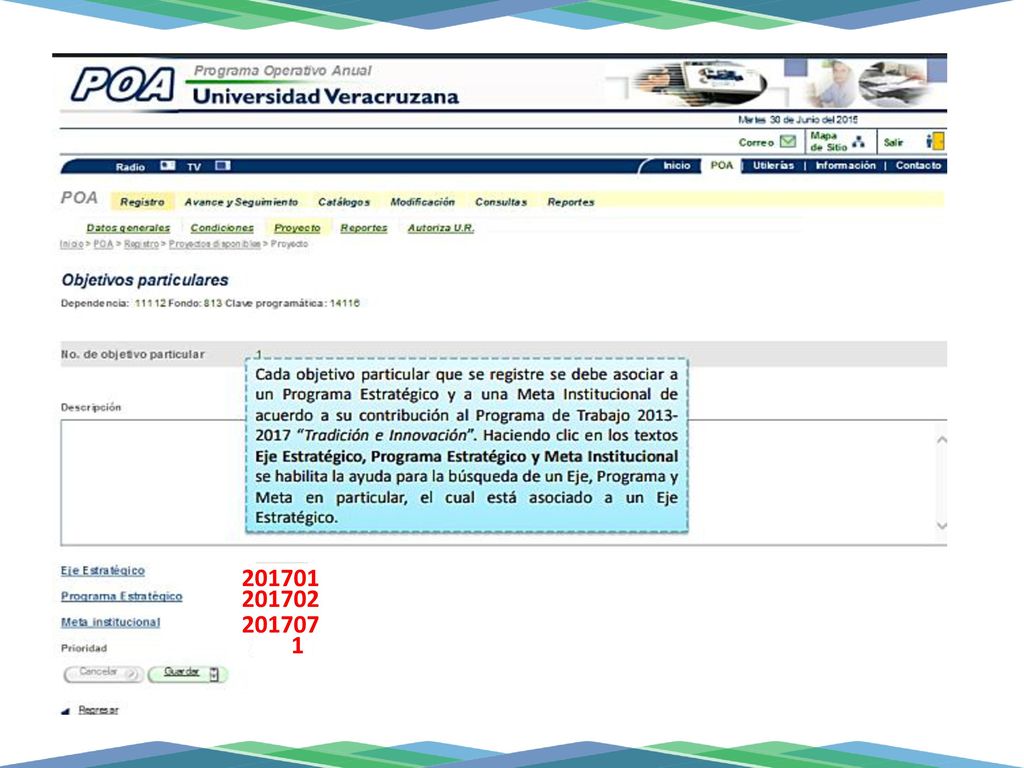Open the Información navigation item
The width and height of the screenshot is (1024, 768).
pyautogui.click(x=845, y=166)
